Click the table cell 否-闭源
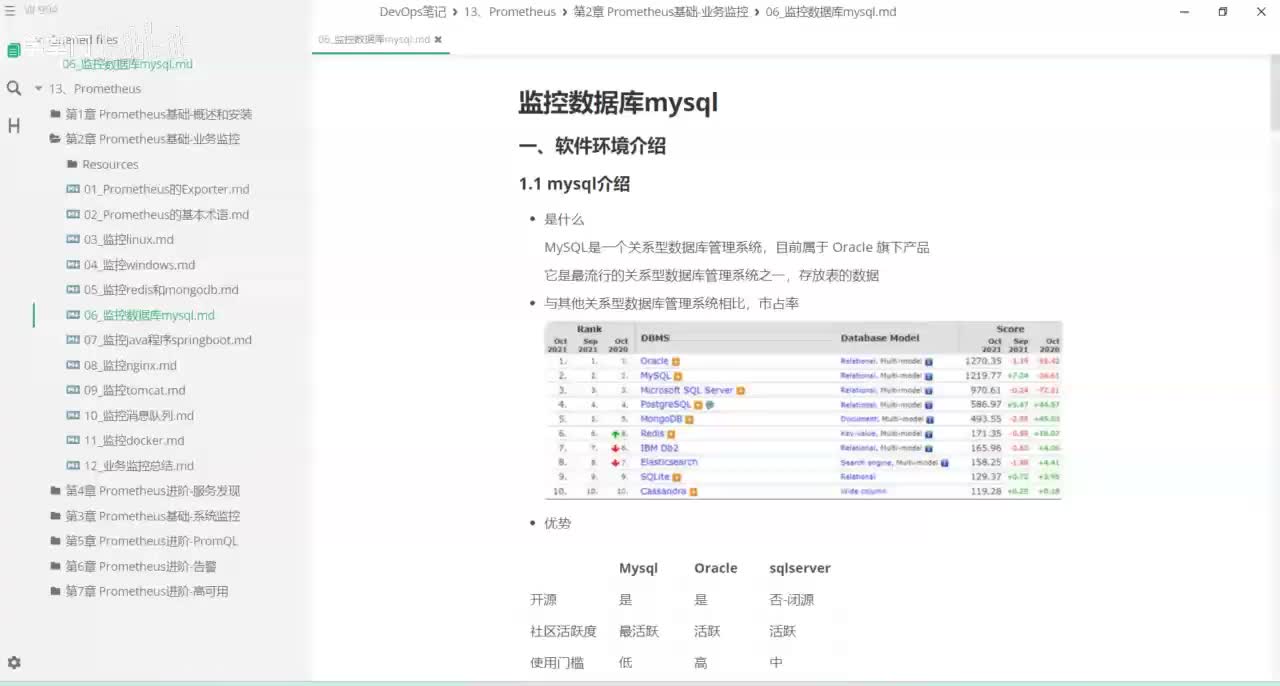The image size is (1280, 686). tap(792, 600)
